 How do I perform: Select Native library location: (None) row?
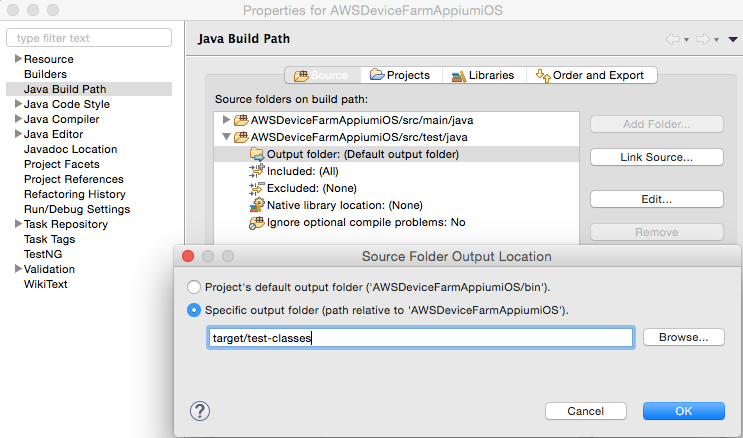click(x=397, y=205)
